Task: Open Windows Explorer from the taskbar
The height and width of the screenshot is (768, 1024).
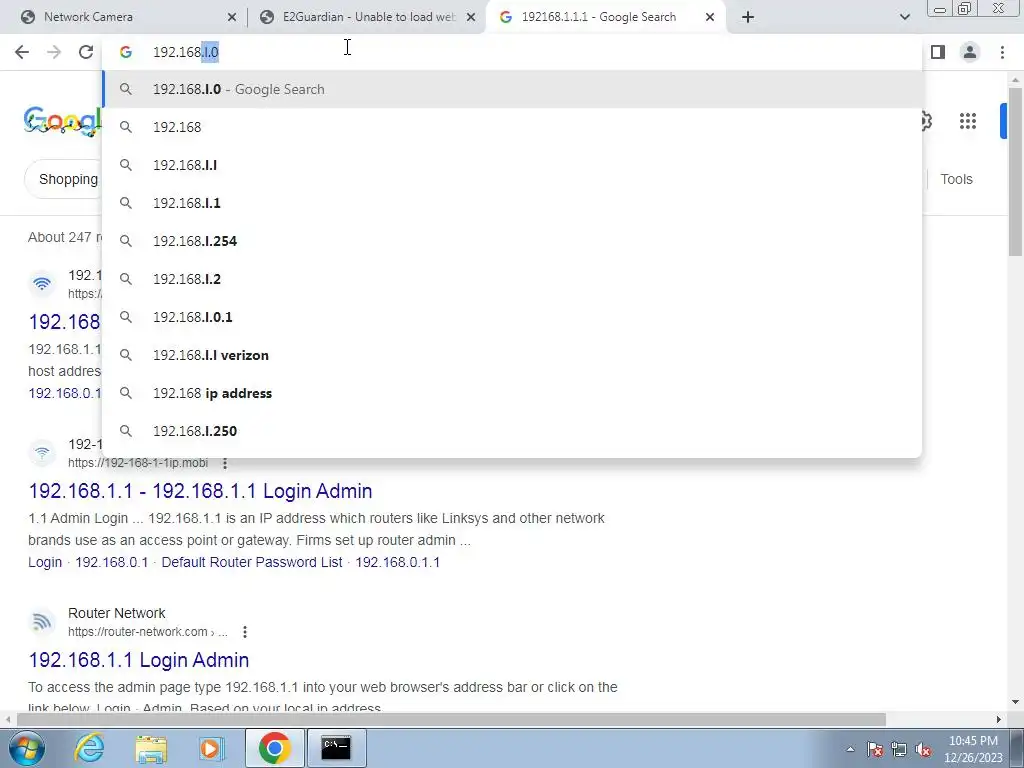Action: 151,748
